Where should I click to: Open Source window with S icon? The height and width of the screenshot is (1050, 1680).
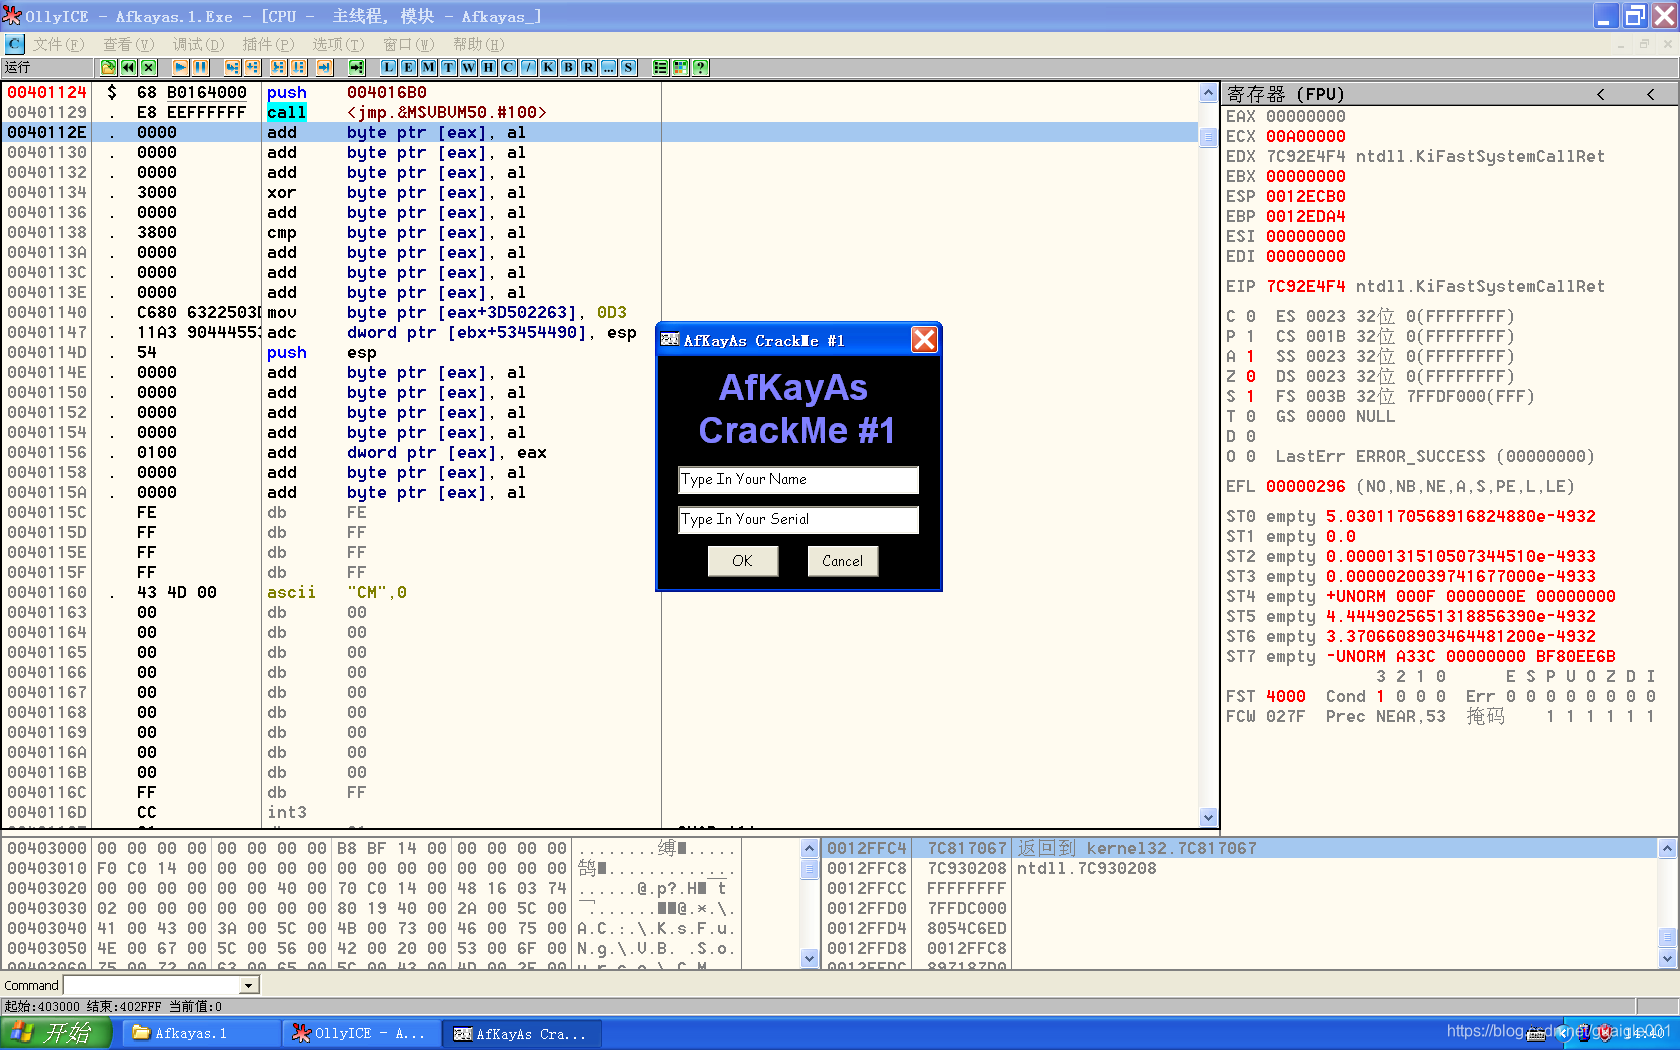tap(629, 67)
